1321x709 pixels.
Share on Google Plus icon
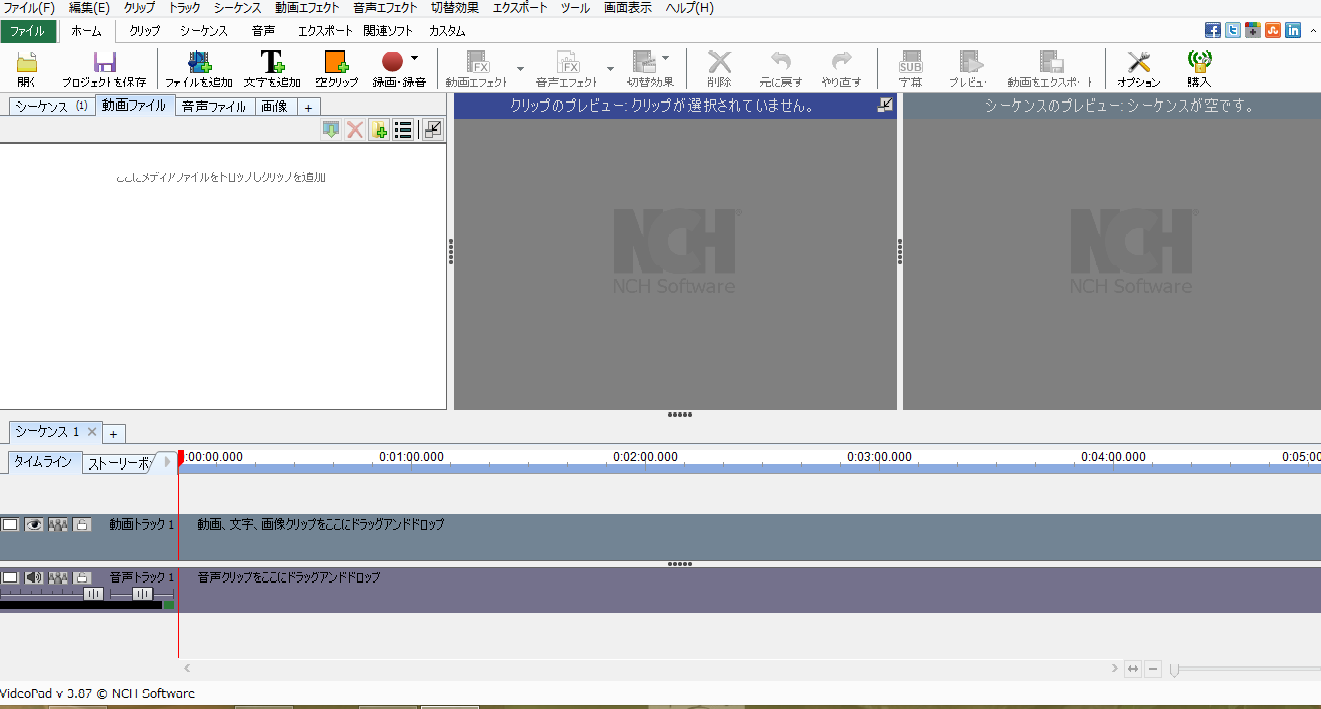(x=1252, y=30)
